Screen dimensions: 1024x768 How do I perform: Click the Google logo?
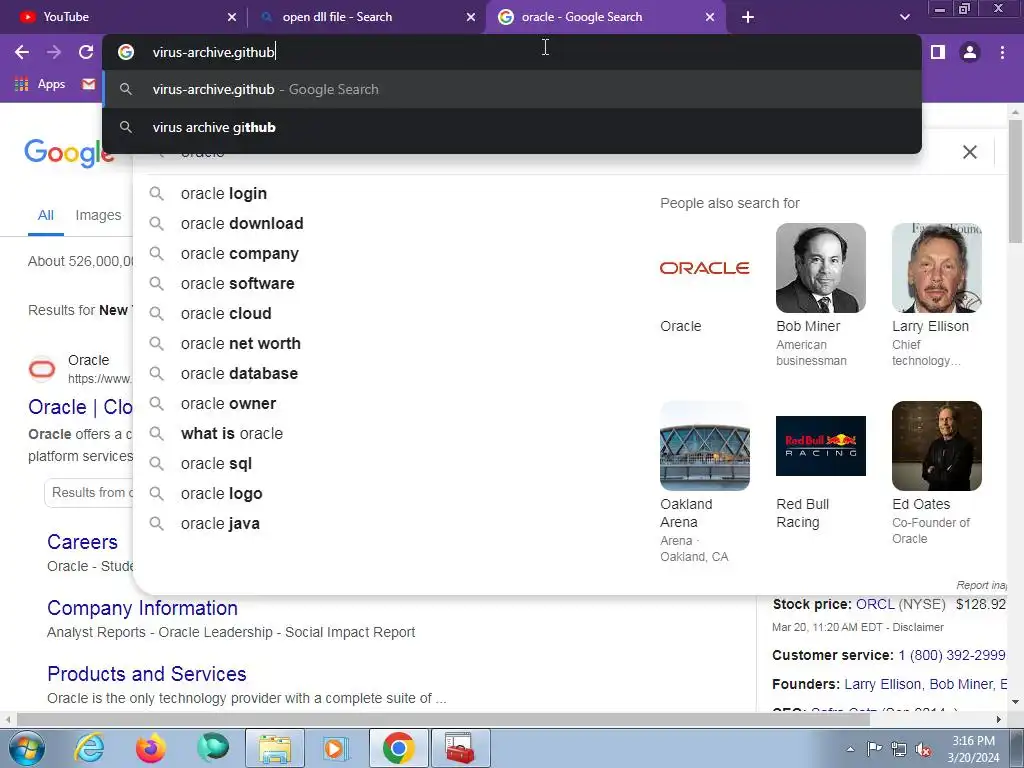[69, 153]
